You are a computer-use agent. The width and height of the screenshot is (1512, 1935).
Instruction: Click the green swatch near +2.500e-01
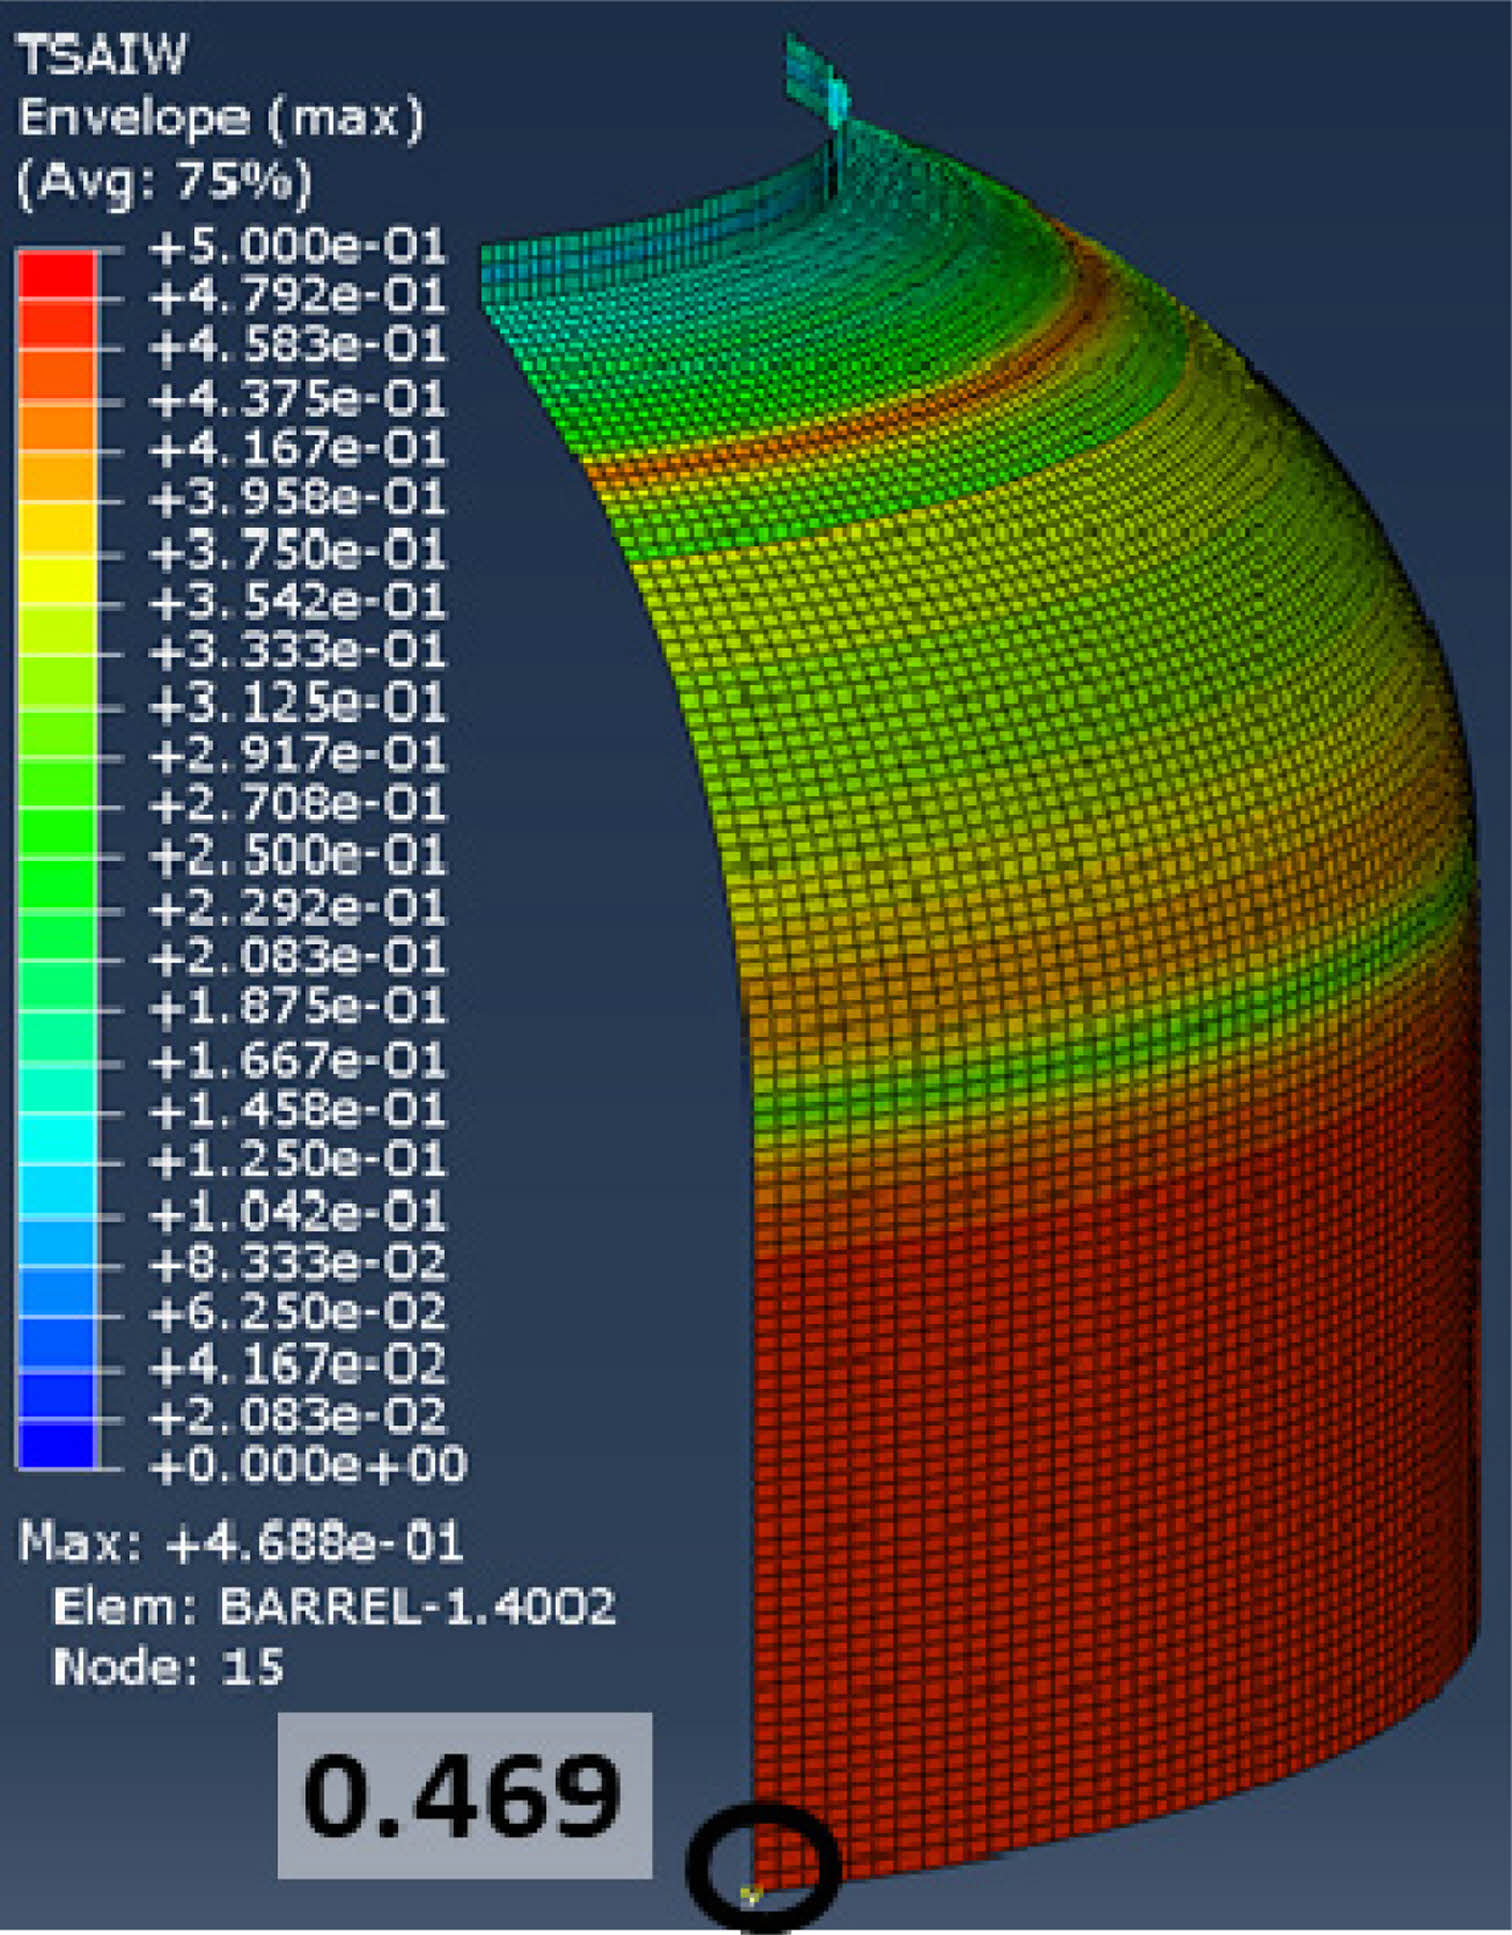57,832
